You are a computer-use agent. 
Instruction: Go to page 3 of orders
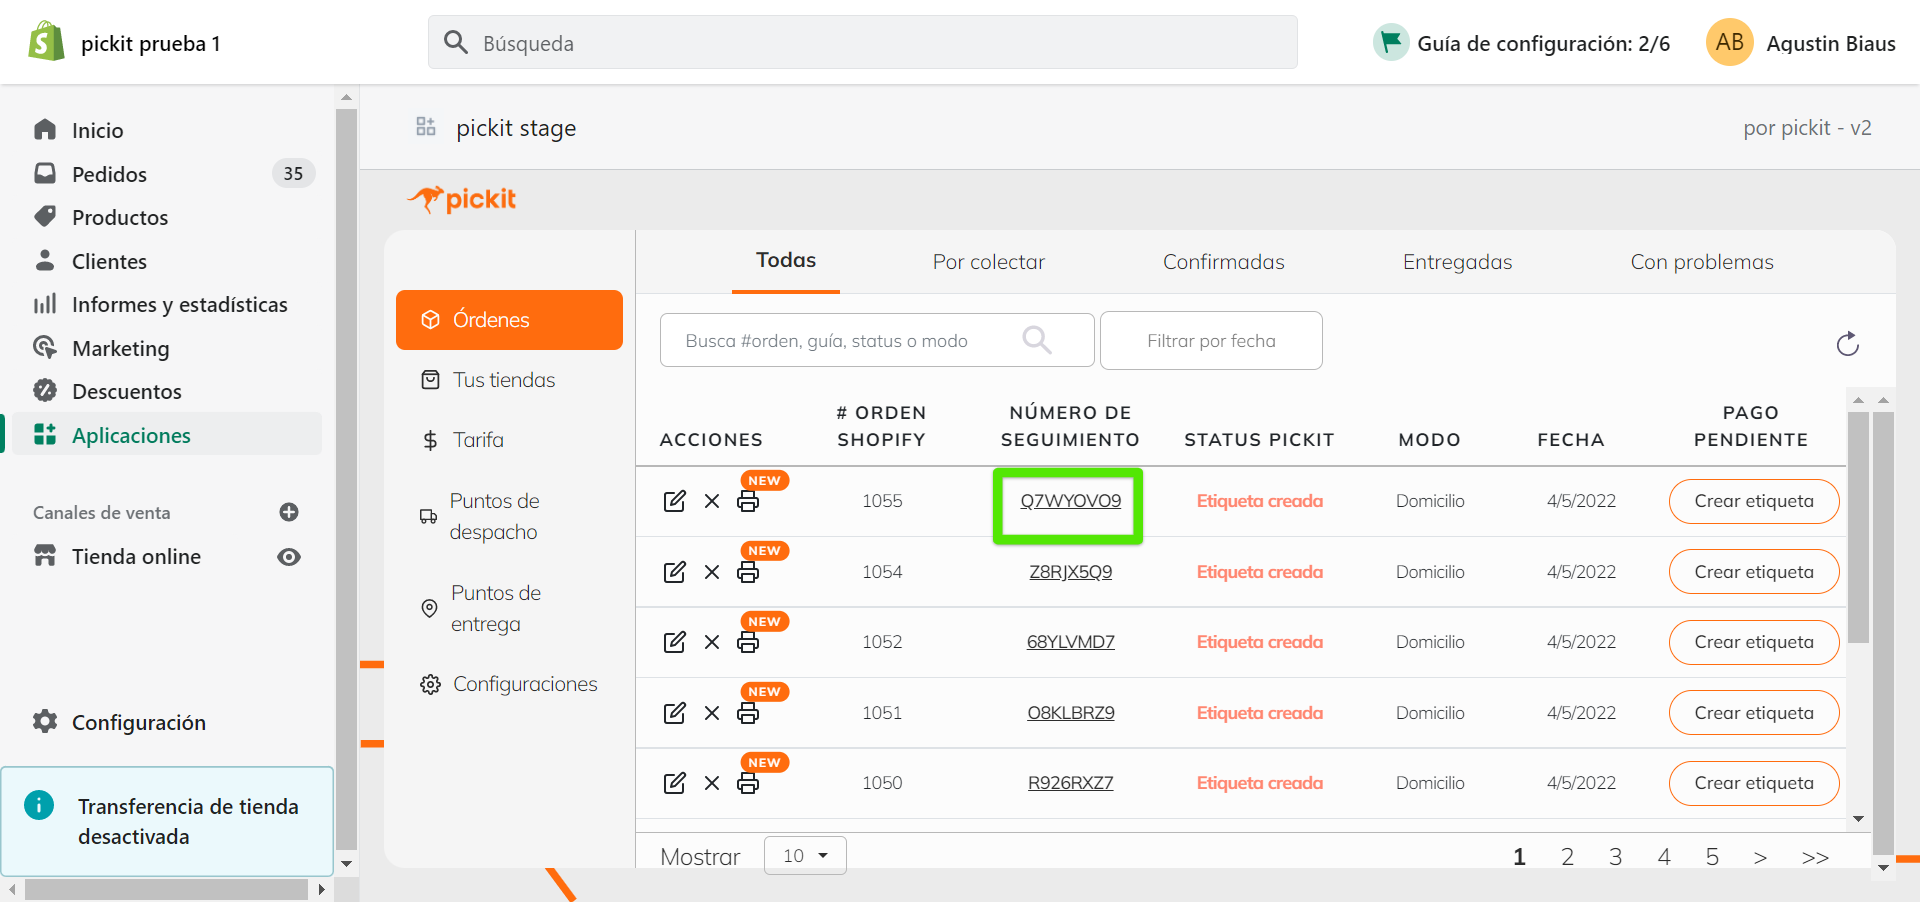pyautogui.click(x=1615, y=857)
